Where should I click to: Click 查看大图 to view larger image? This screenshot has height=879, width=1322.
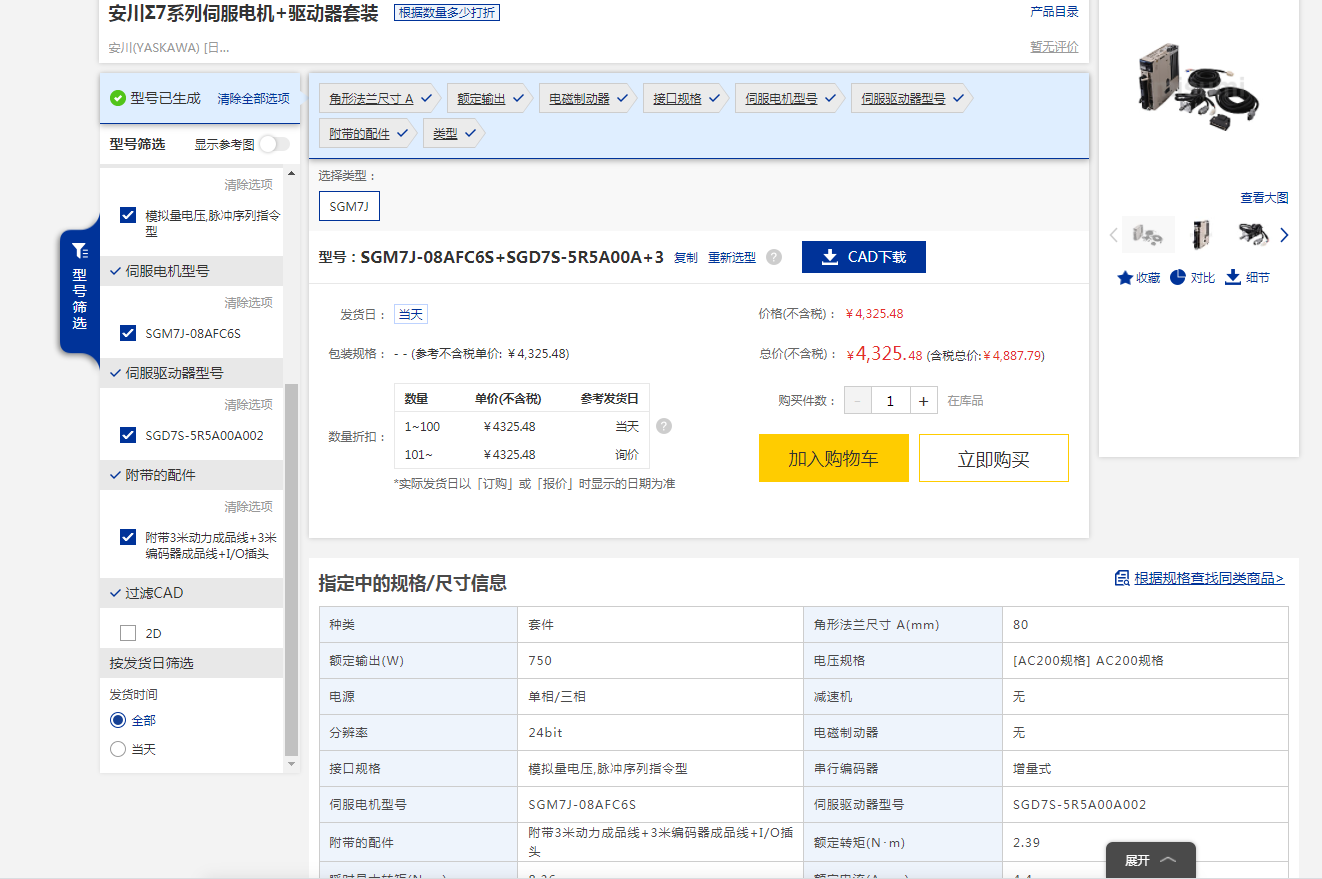[x=1265, y=198]
